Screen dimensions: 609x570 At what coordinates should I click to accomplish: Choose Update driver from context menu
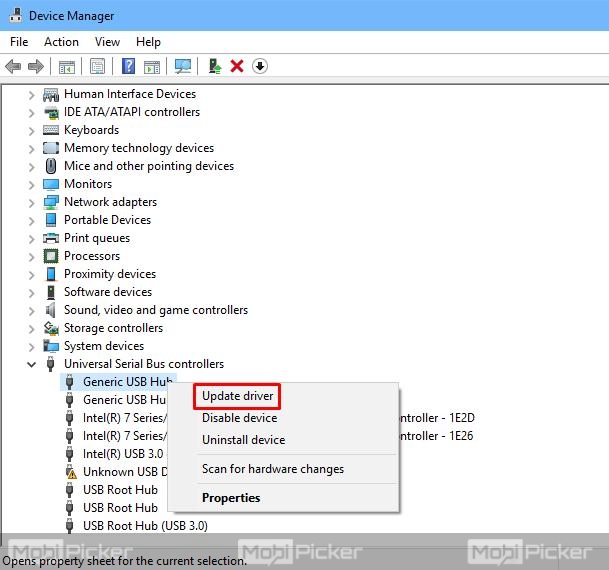(238, 396)
